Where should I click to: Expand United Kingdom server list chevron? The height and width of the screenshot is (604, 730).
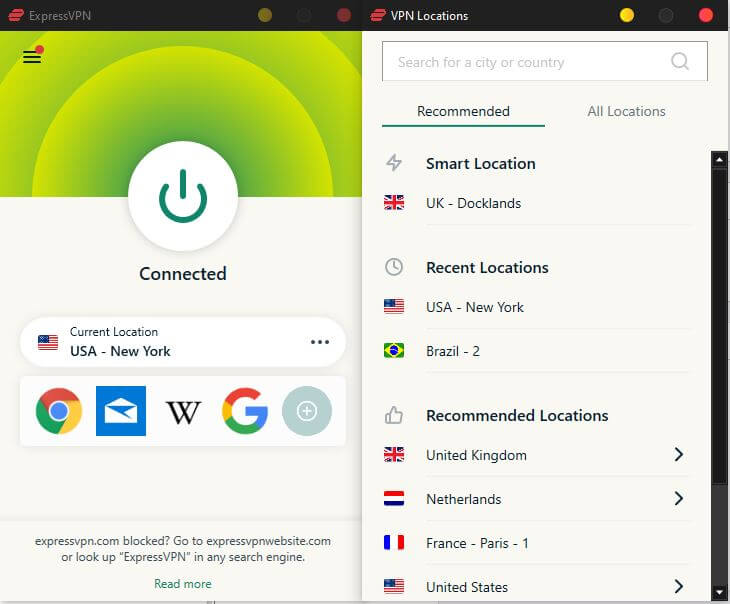(x=679, y=455)
